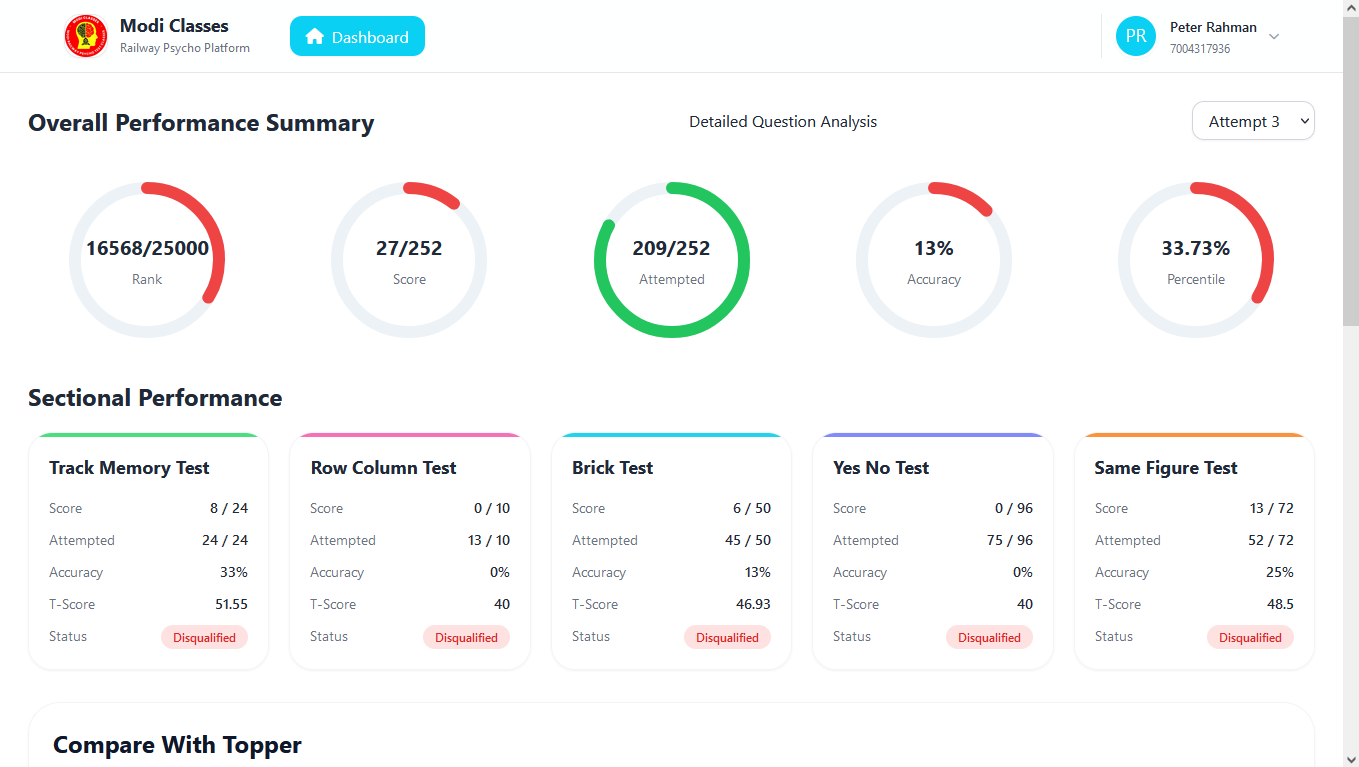Image resolution: width=1359 pixels, height=767 pixels.
Task: Click the PR user avatar
Action: pos(1136,36)
